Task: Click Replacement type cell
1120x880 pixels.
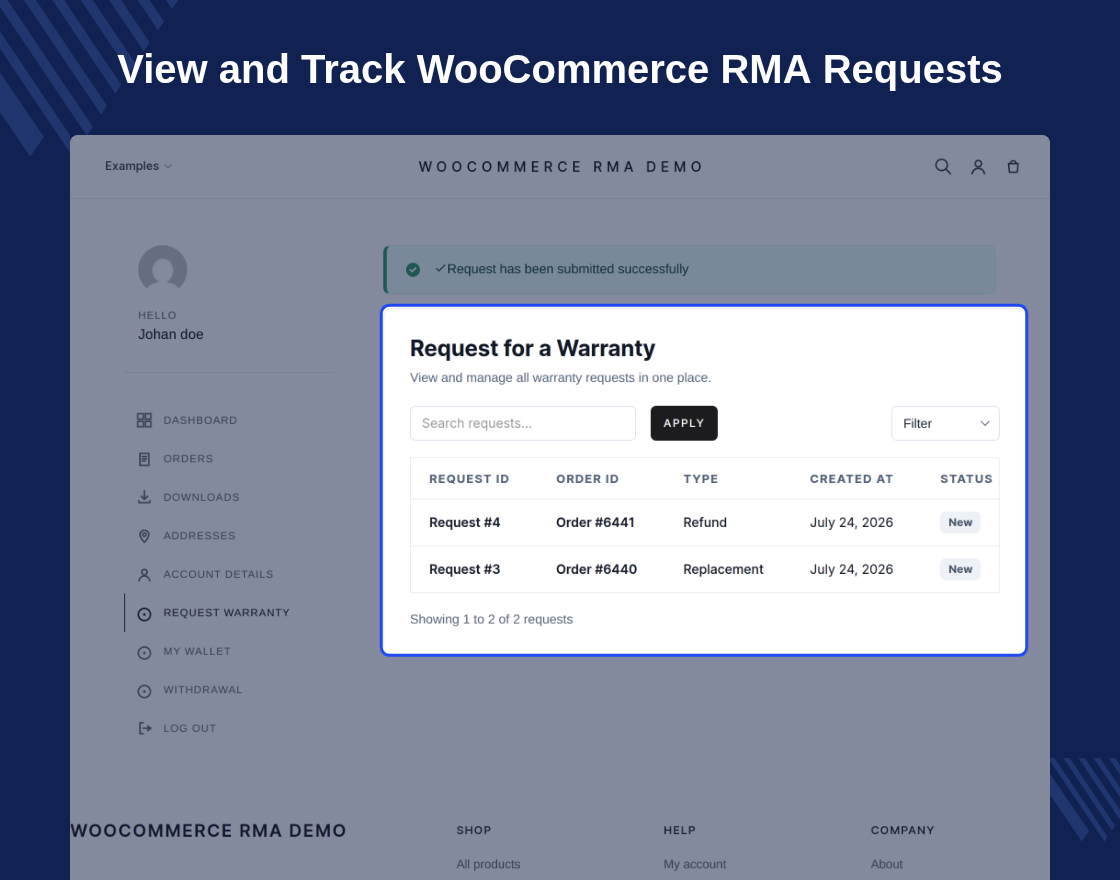Action: pos(723,569)
